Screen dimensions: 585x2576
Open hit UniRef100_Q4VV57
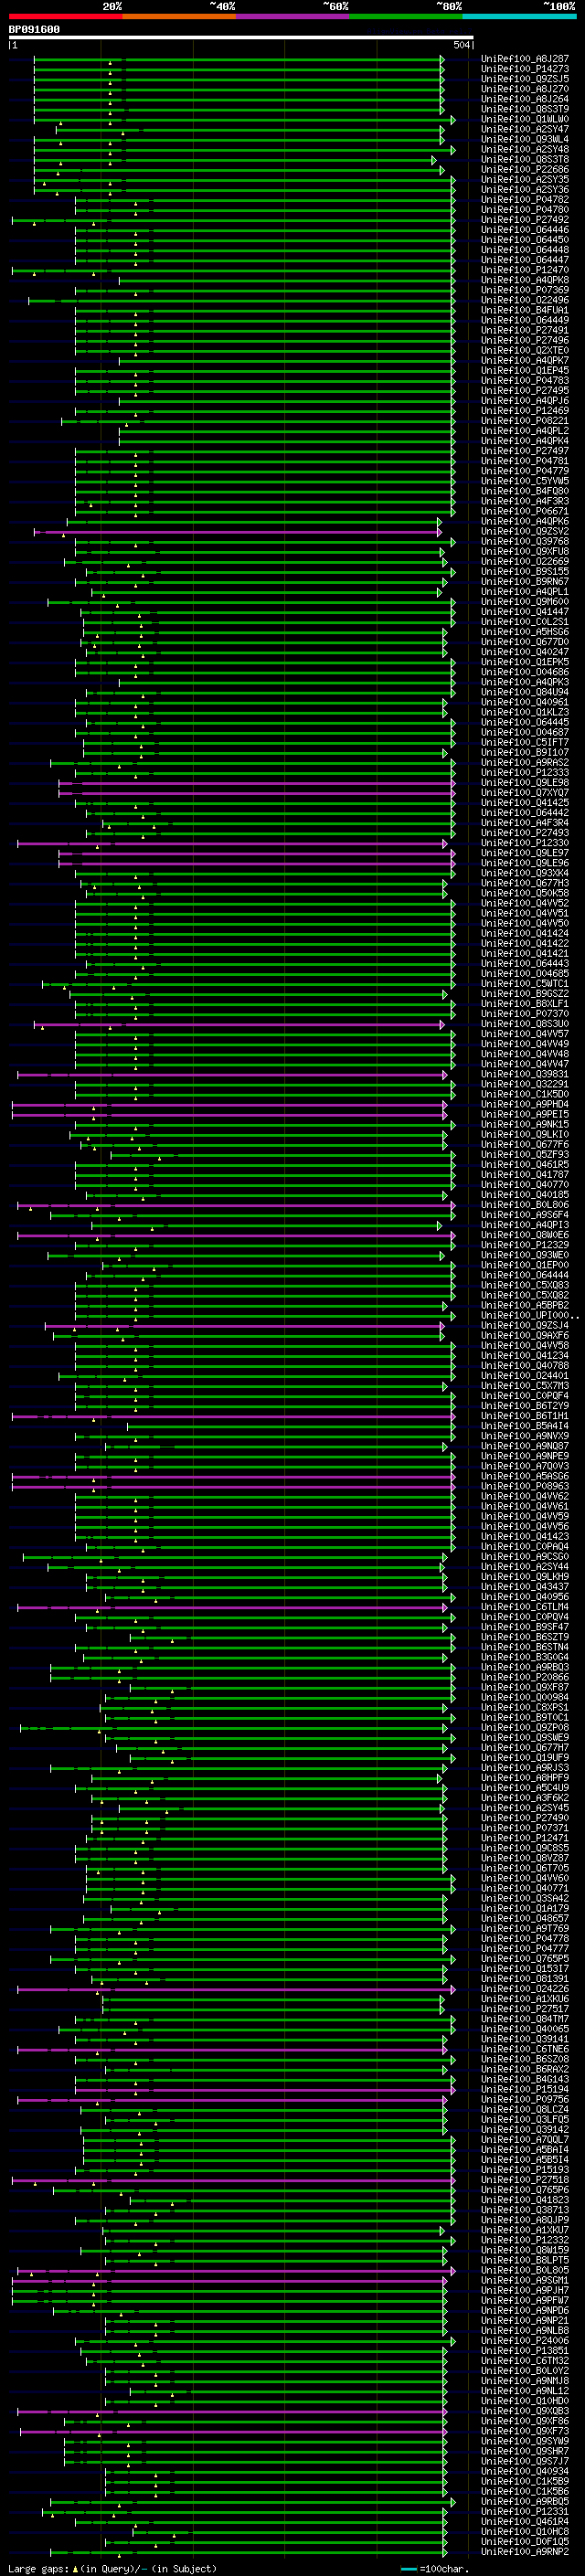pyautogui.click(x=525, y=1034)
